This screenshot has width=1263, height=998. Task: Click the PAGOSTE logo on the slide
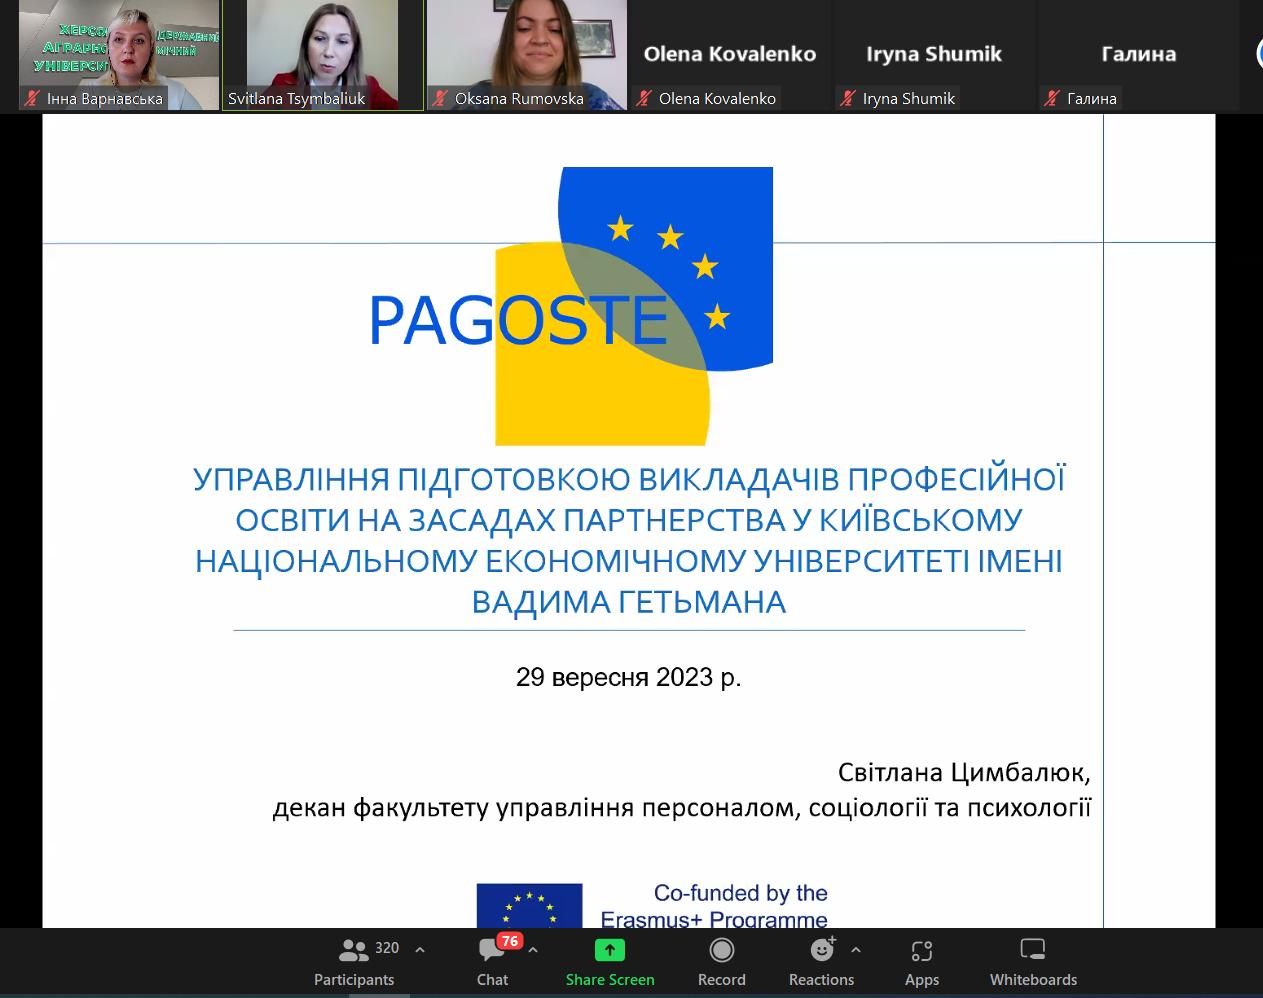tap(571, 306)
